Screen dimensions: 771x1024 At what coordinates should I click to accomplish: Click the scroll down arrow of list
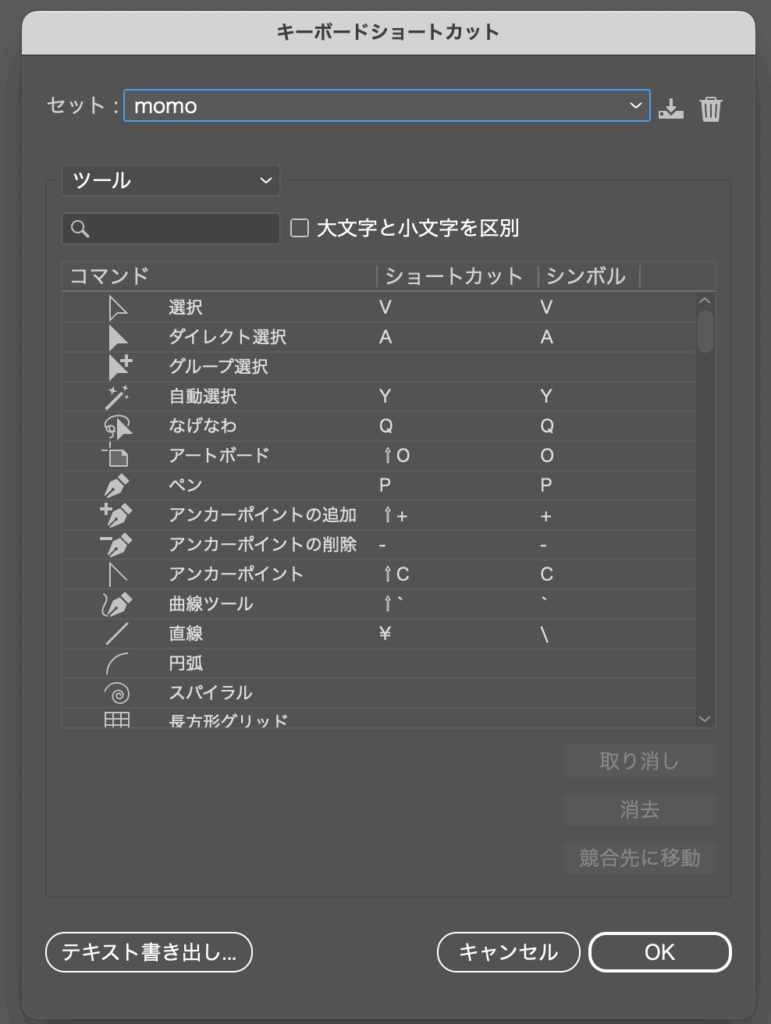pyautogui.click(x=704, y=718)
